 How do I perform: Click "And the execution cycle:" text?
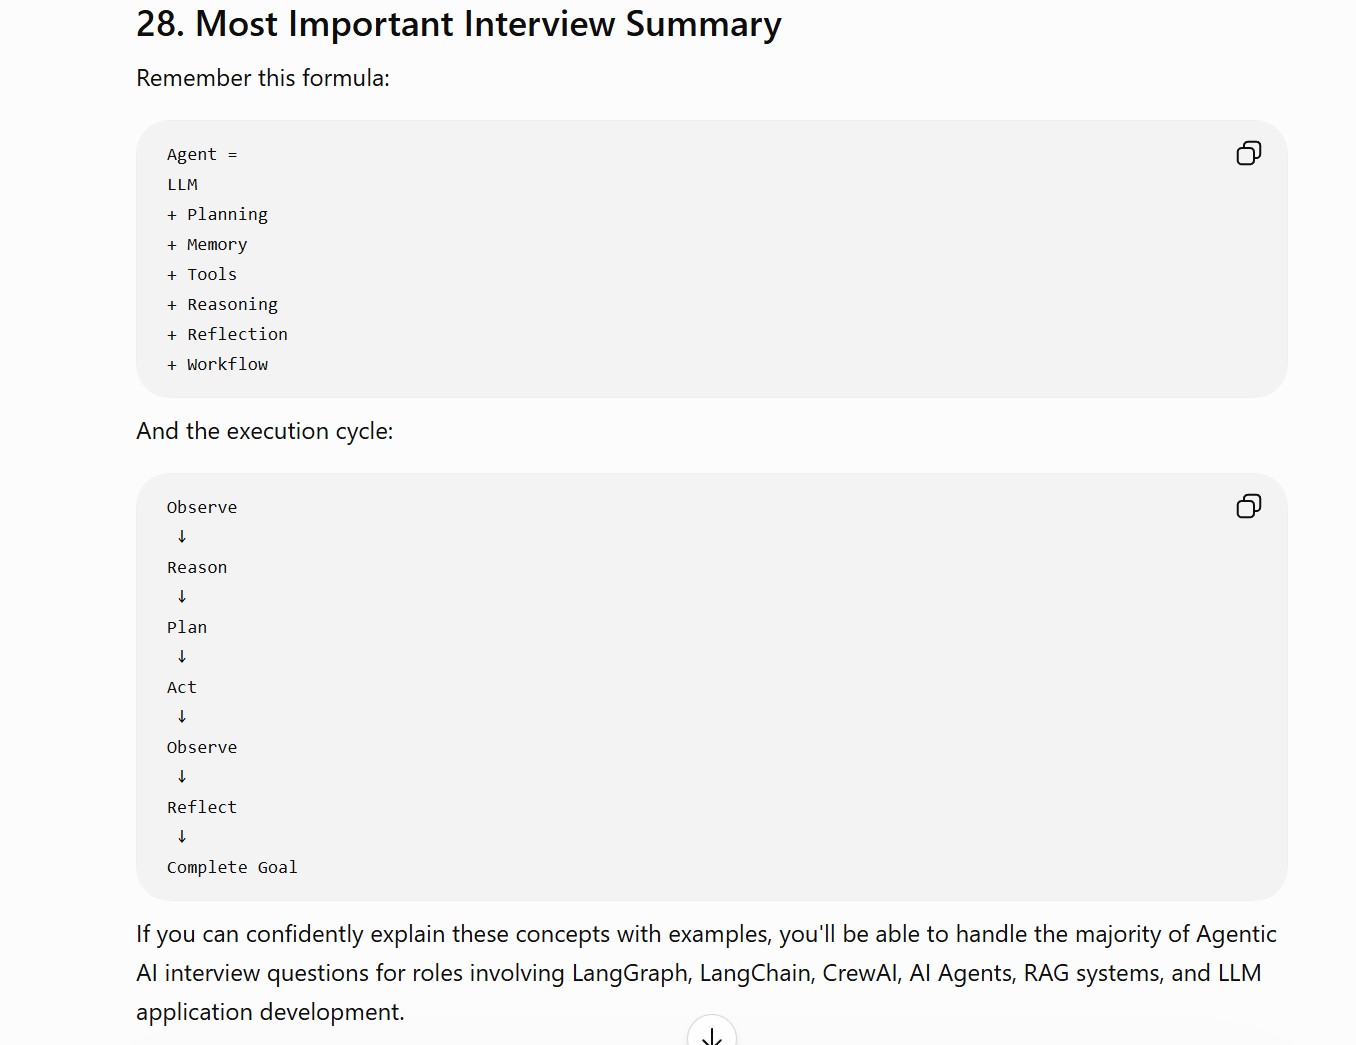[265, 431]
